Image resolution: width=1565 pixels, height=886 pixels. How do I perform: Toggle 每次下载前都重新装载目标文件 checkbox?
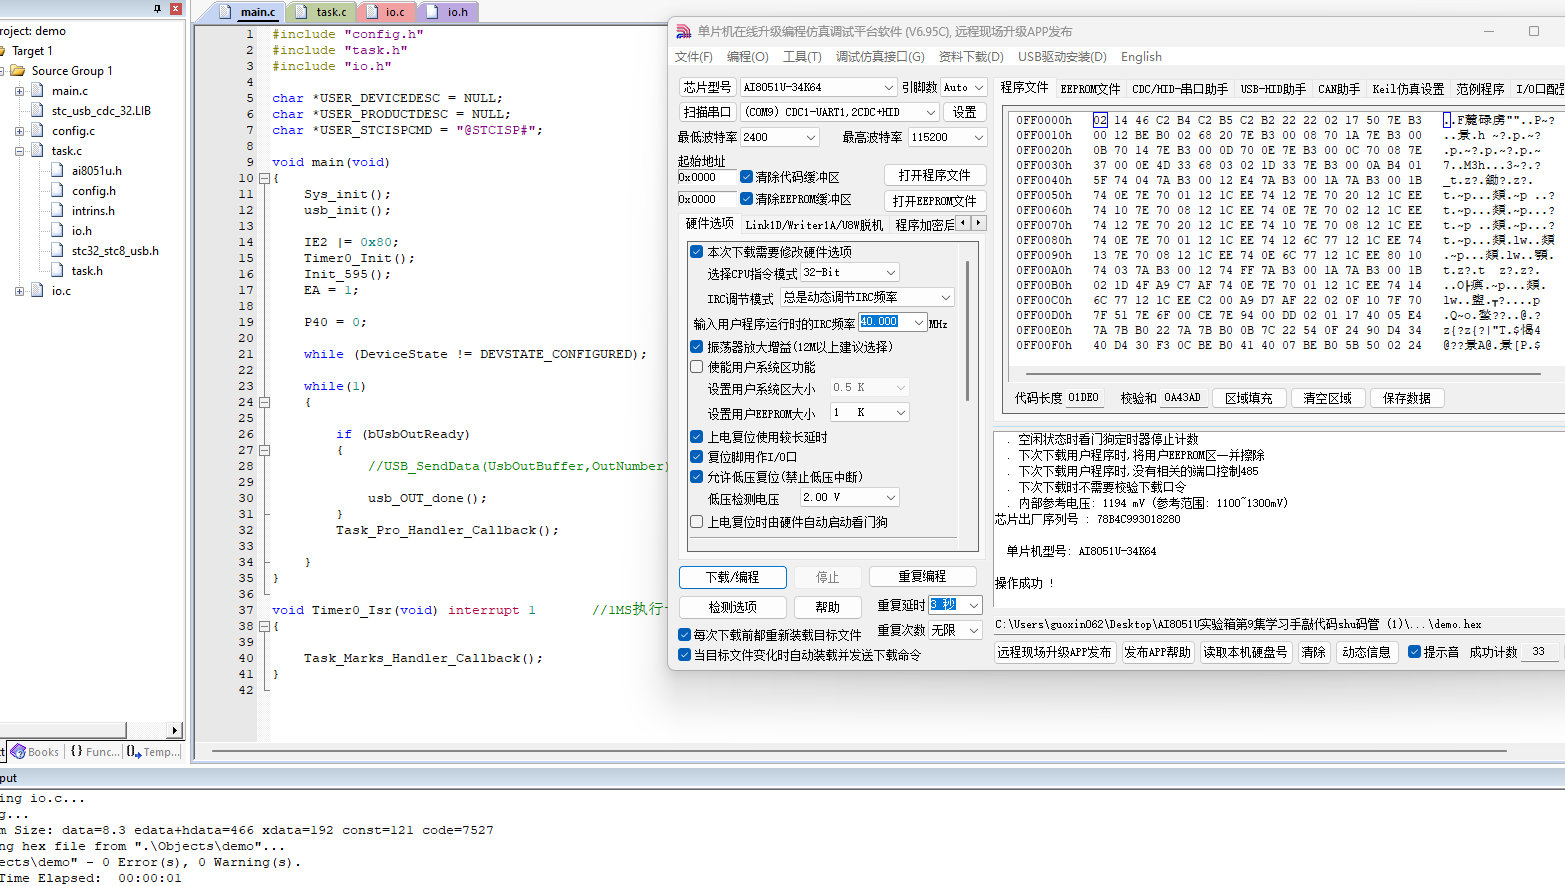point(685,635)
